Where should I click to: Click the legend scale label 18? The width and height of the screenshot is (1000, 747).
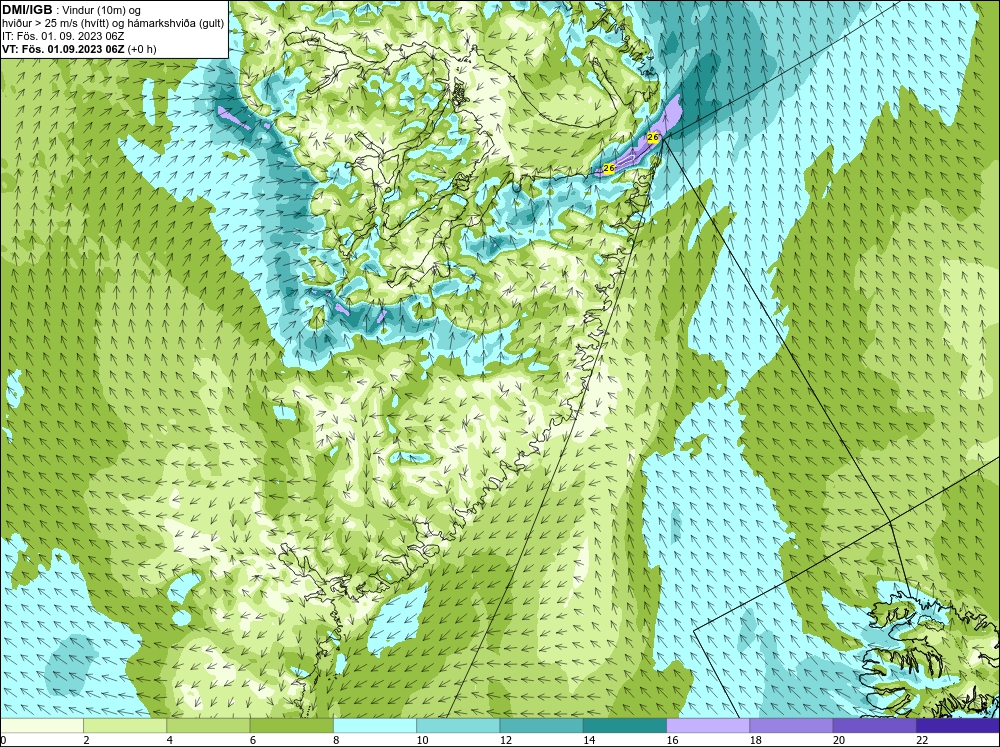click(755, 740)
